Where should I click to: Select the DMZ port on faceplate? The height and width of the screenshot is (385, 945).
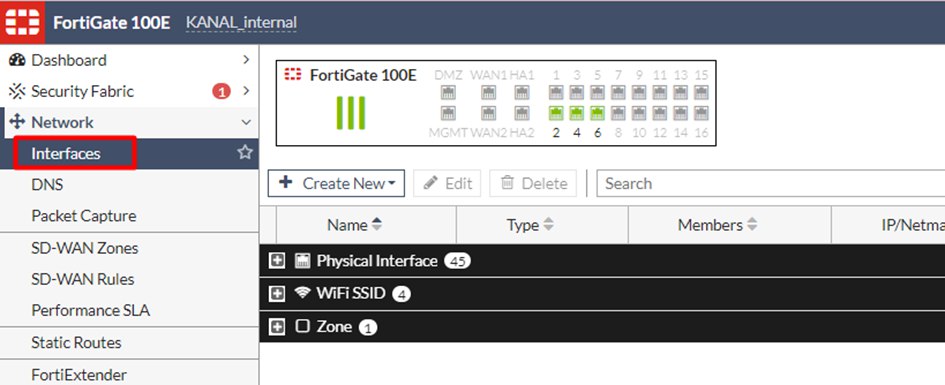point(448,92)
